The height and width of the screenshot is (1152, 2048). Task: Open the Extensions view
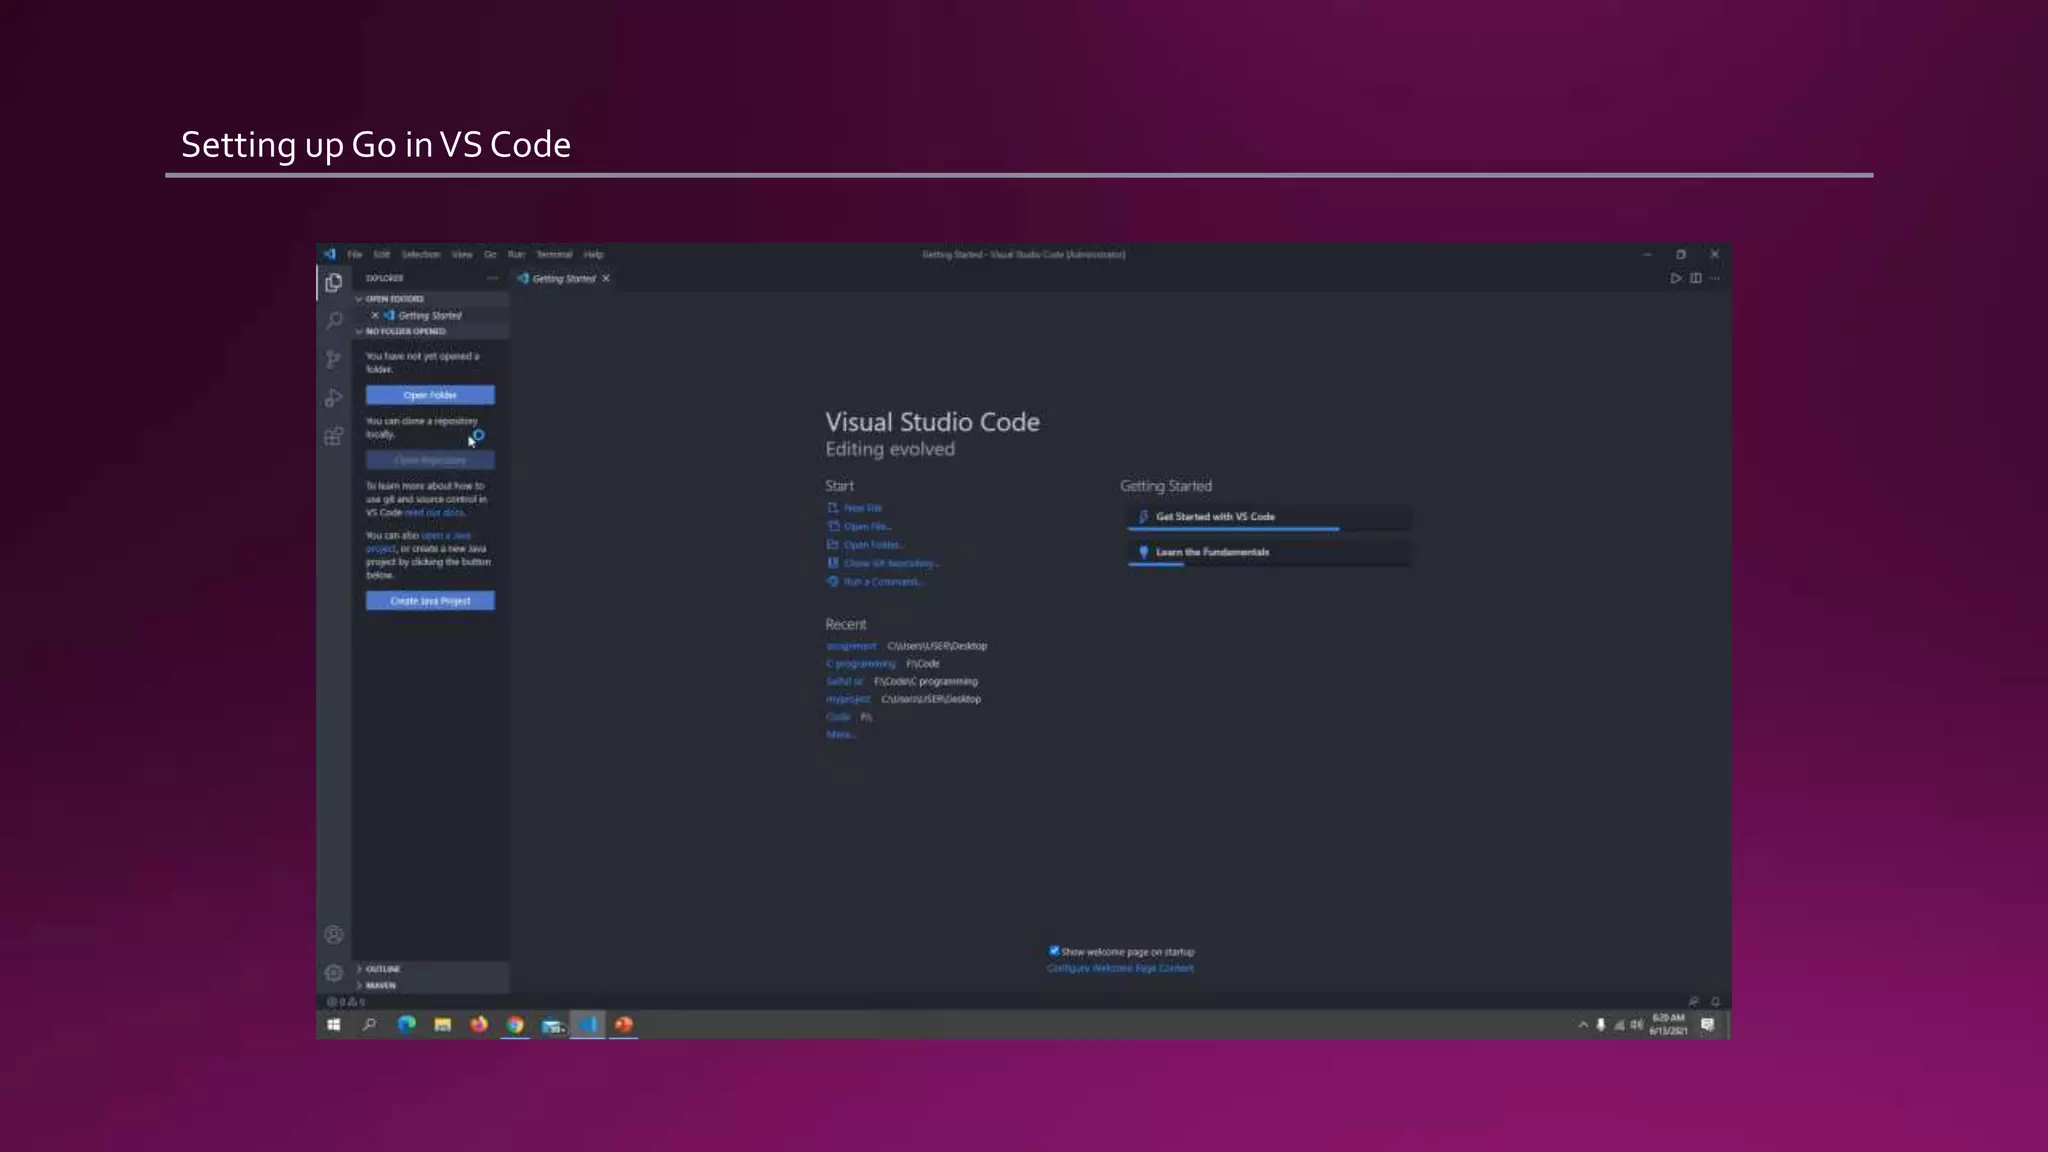[334, 436]
